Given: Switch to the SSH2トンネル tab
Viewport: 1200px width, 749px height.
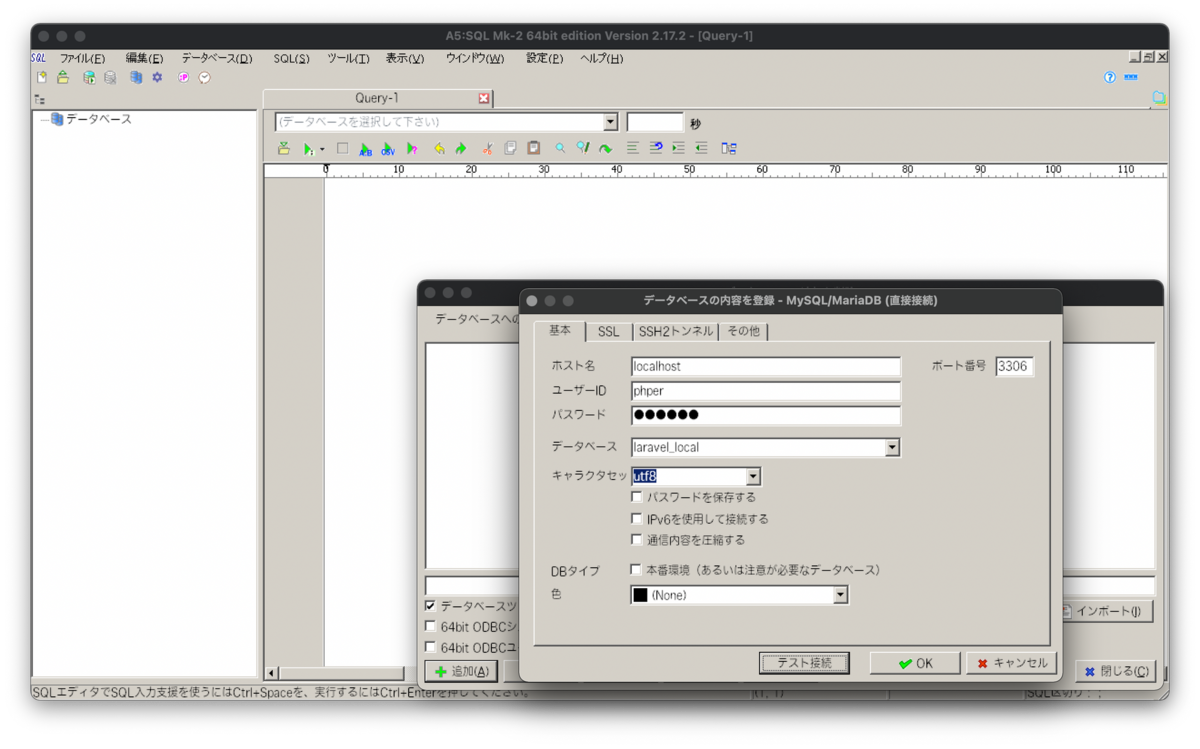Looking at the screenshot, I should click(x=677, y=330).
